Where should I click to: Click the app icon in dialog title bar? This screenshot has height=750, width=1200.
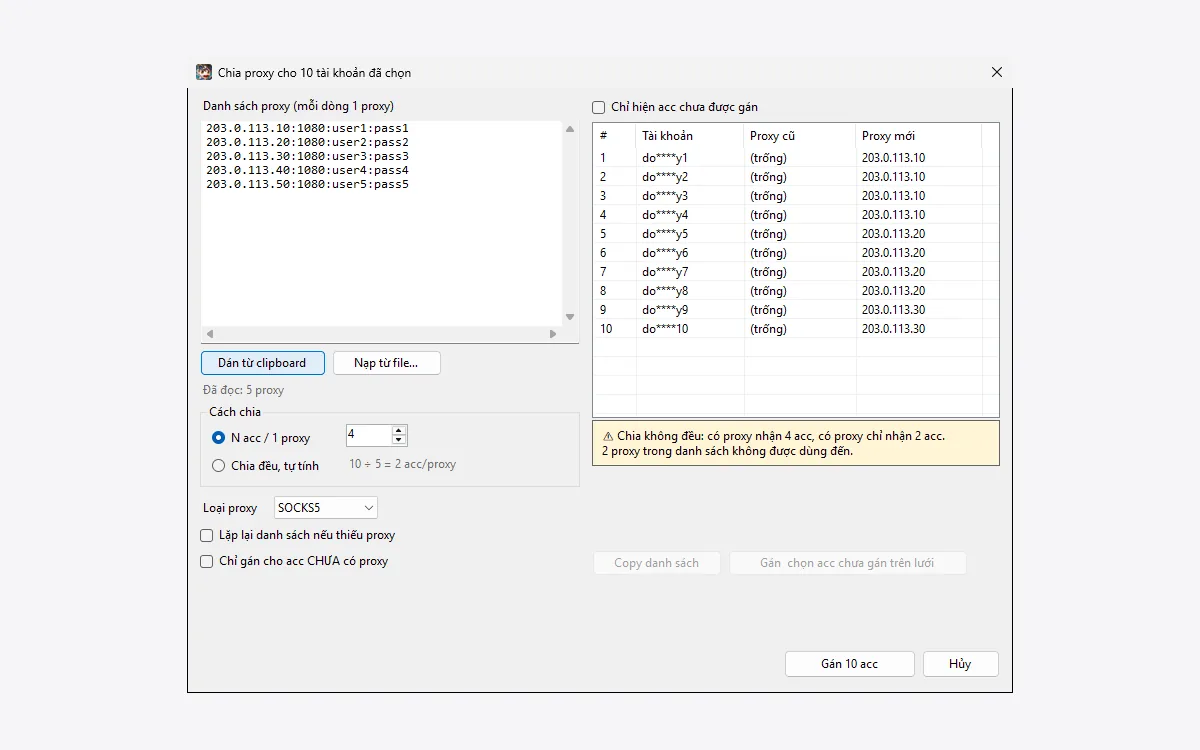[x=204, y=72]
